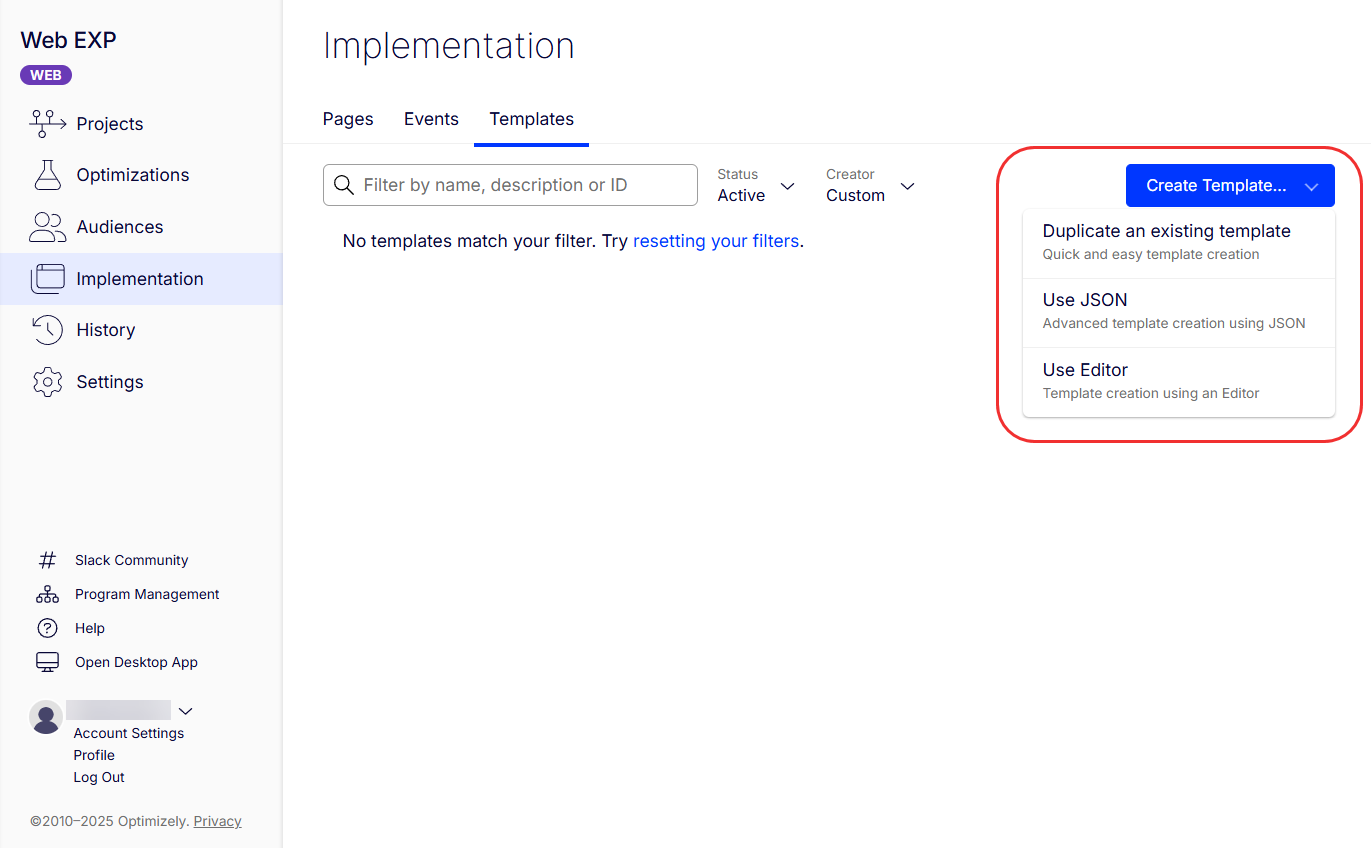
Task: Click the Audiences people icon
Action: click(x=47, y=227)
